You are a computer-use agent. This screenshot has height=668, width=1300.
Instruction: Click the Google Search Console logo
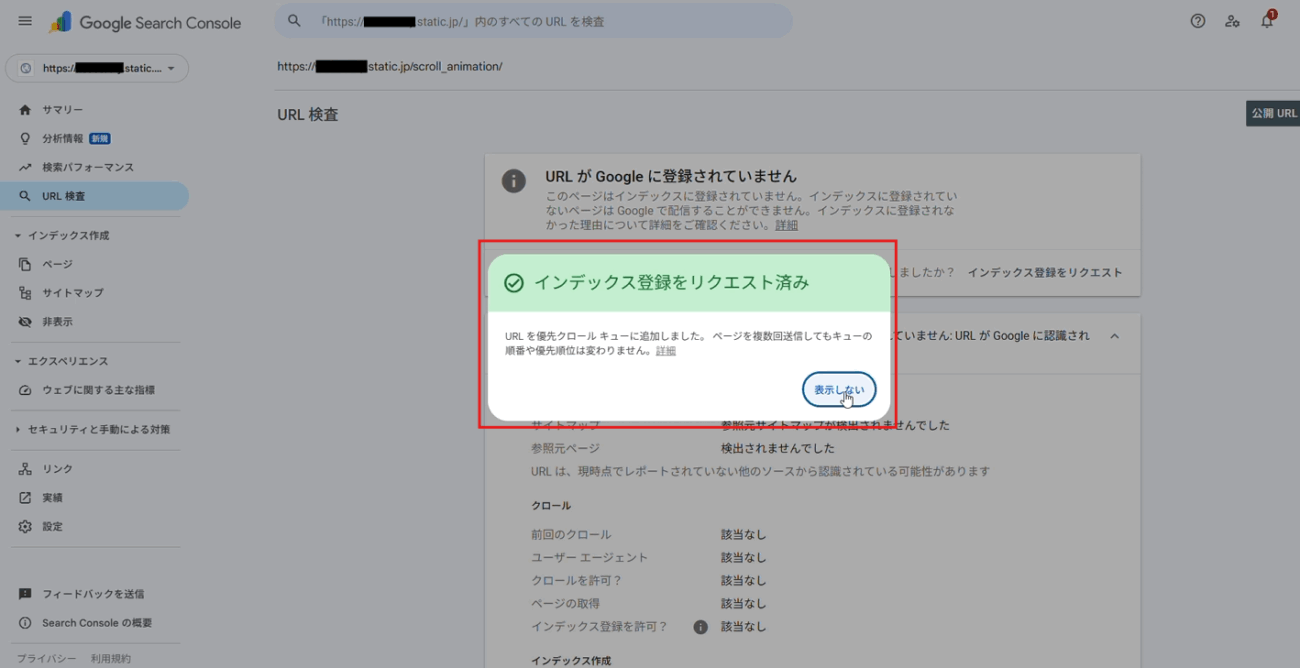(146, 22)
